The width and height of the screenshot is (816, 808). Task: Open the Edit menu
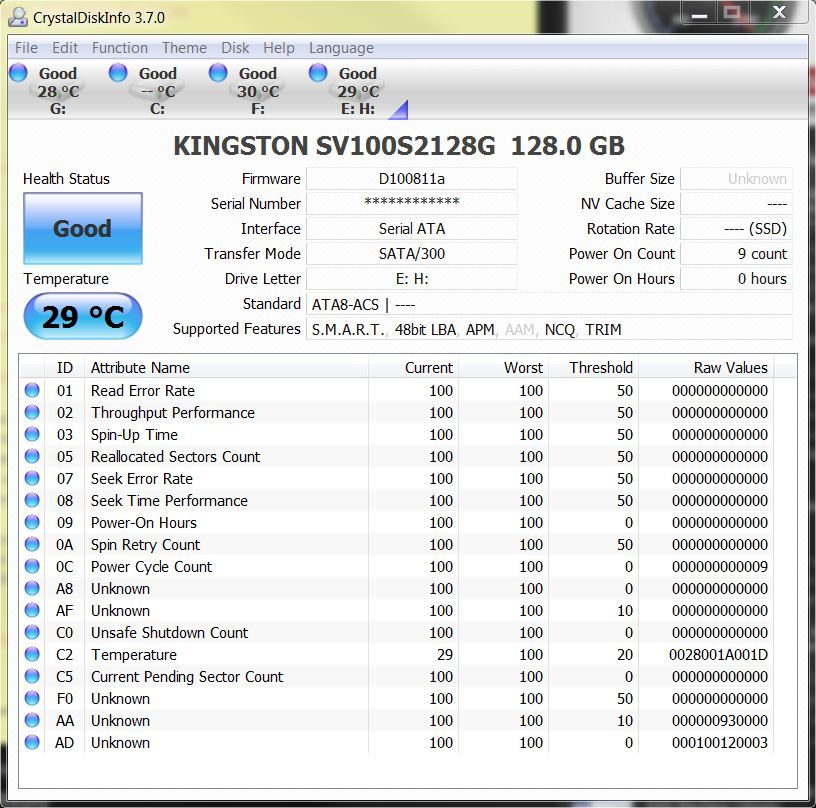tap(65, 48)
